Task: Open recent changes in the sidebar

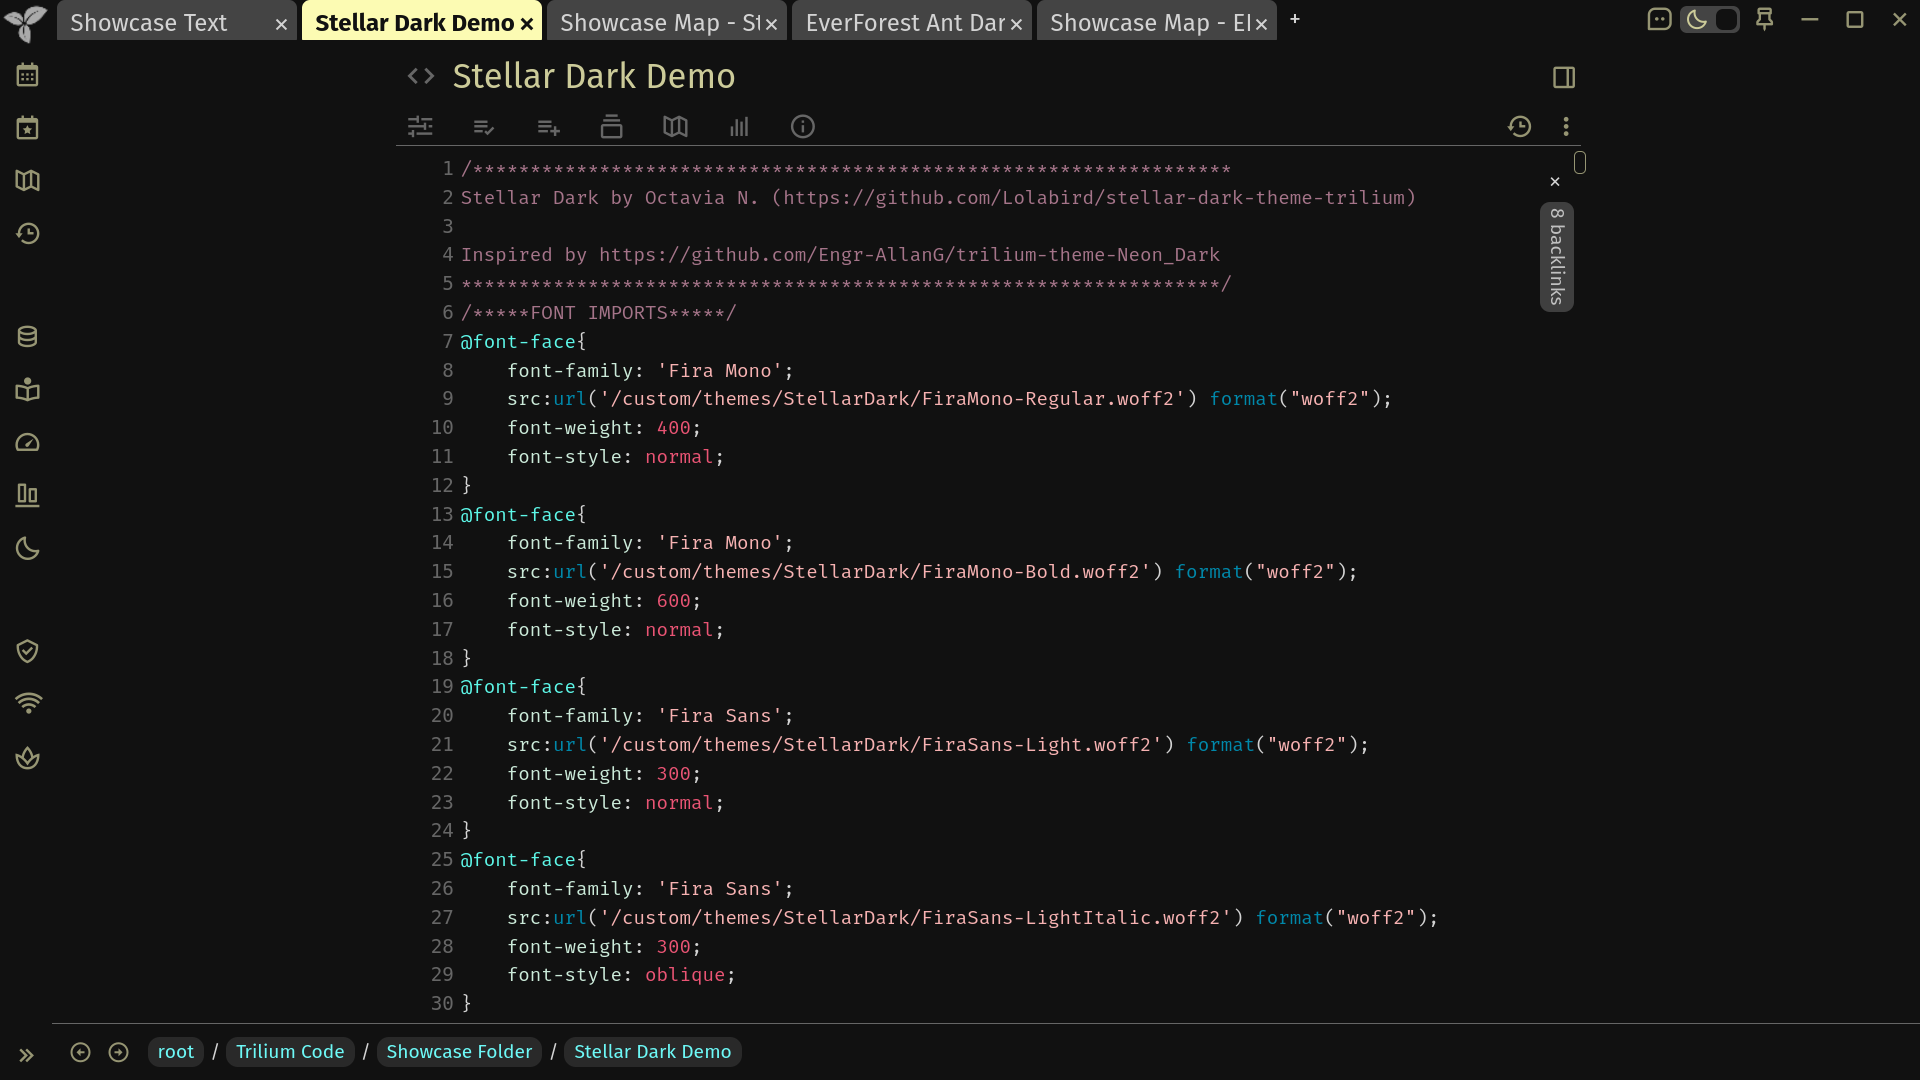Action: 27,234
